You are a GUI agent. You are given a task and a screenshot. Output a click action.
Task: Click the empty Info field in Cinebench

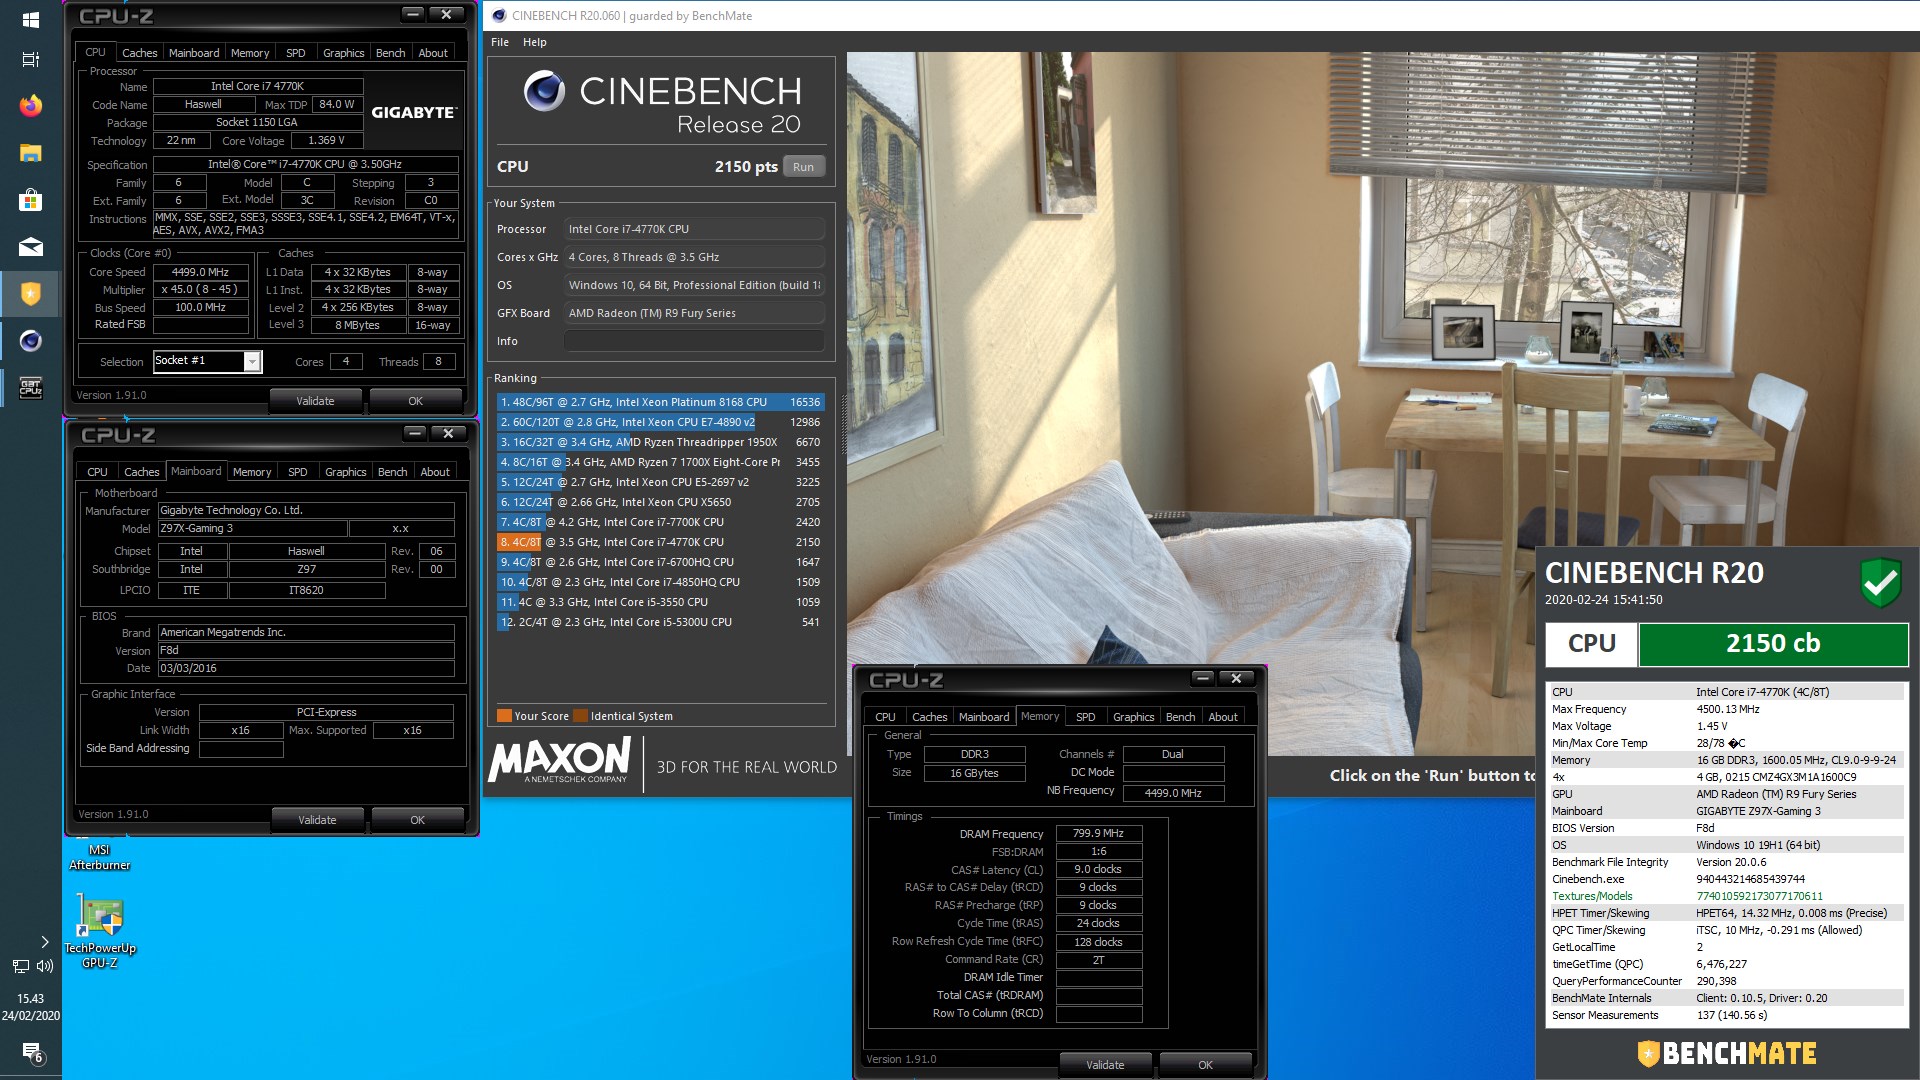694,341
